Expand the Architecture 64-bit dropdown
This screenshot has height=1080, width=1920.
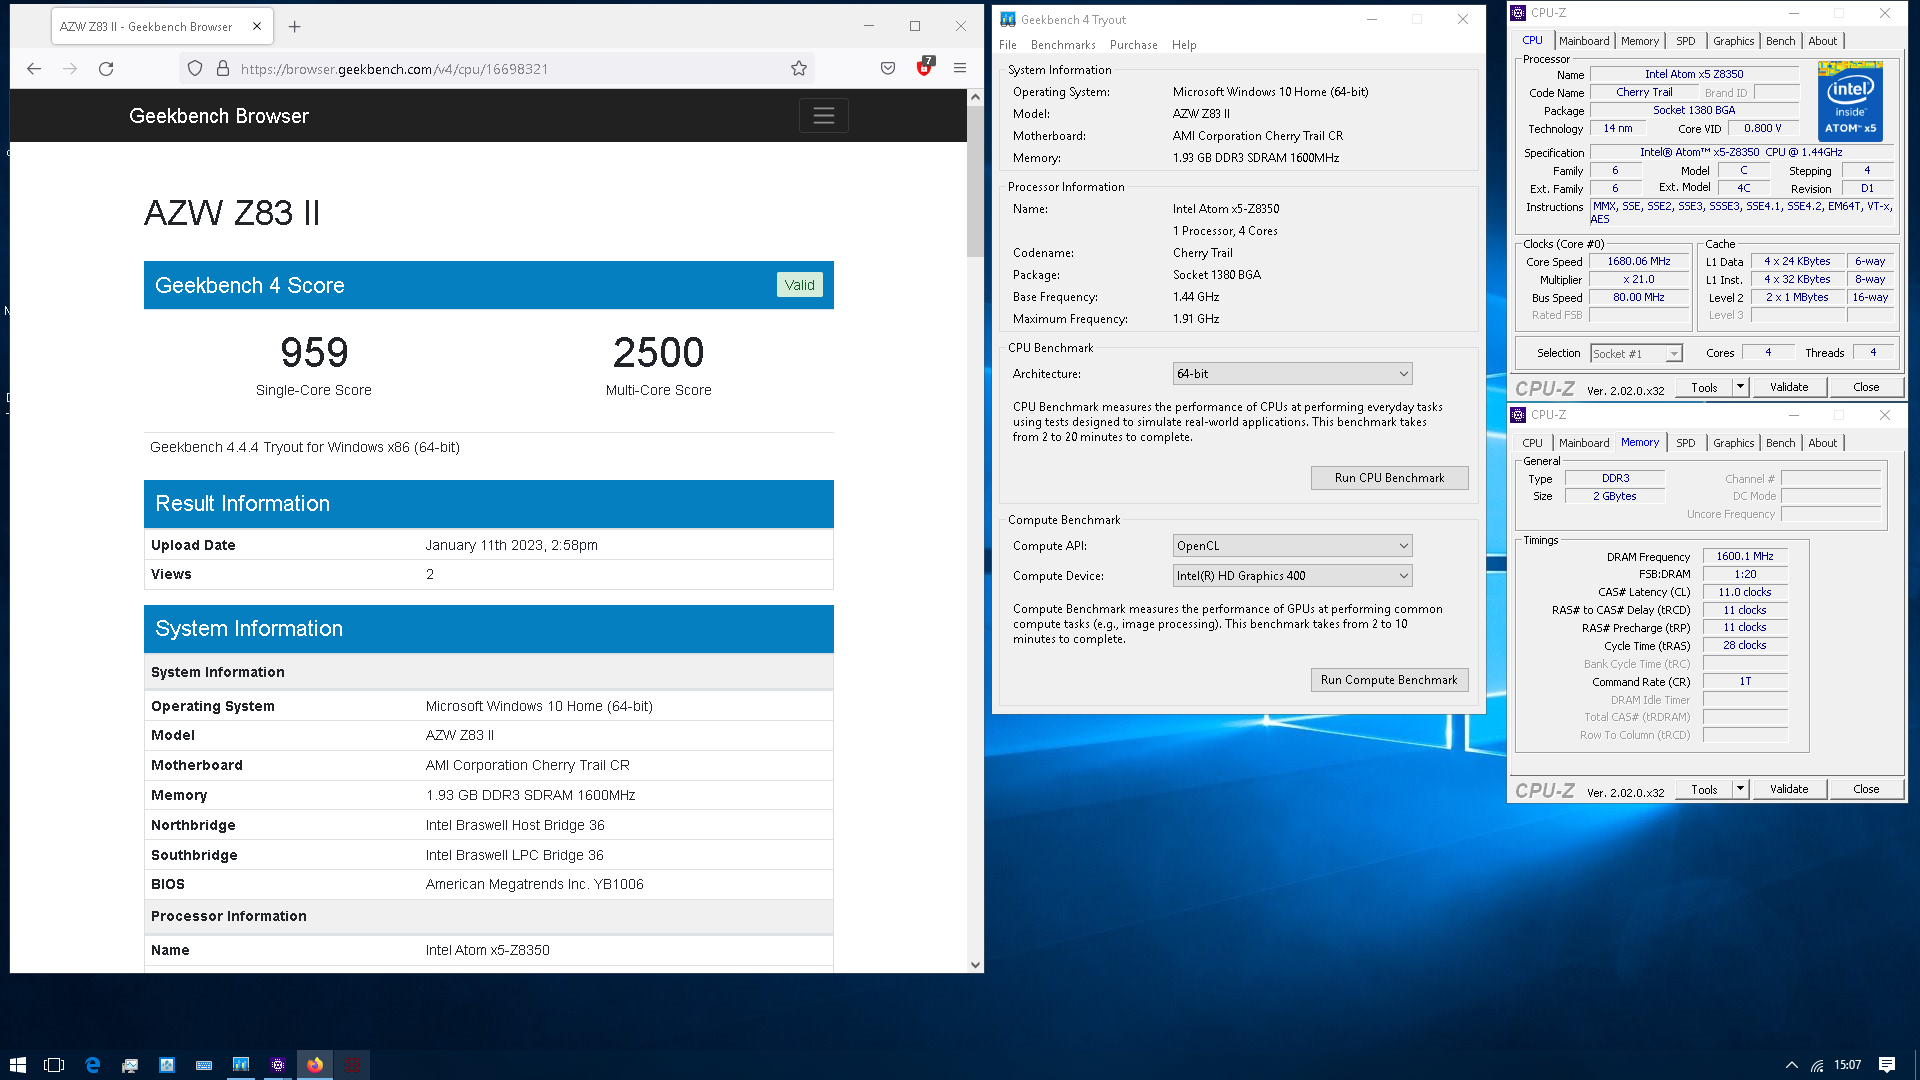coord(1292,374)
